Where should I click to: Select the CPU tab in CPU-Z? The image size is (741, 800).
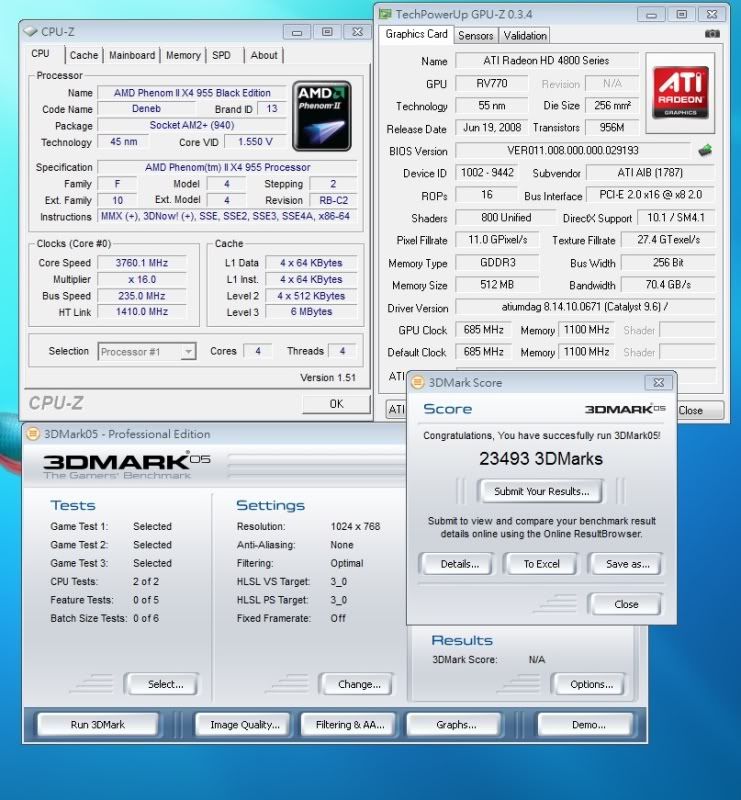click(40, 54)
